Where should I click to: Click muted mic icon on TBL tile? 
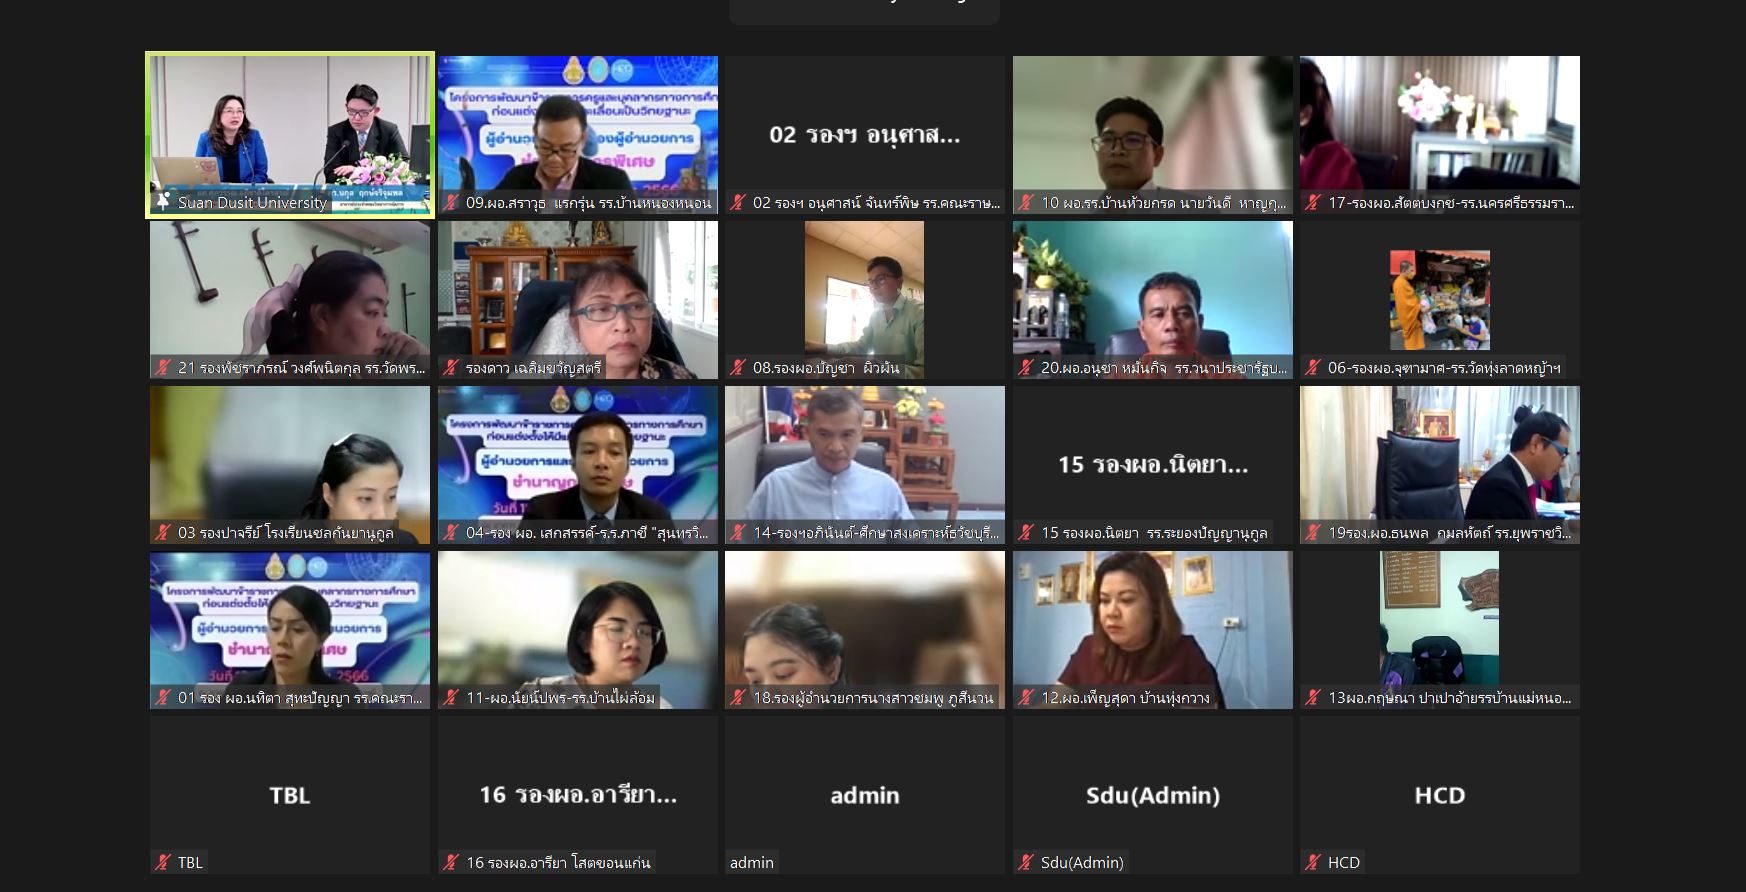click(x=163, y=862)
